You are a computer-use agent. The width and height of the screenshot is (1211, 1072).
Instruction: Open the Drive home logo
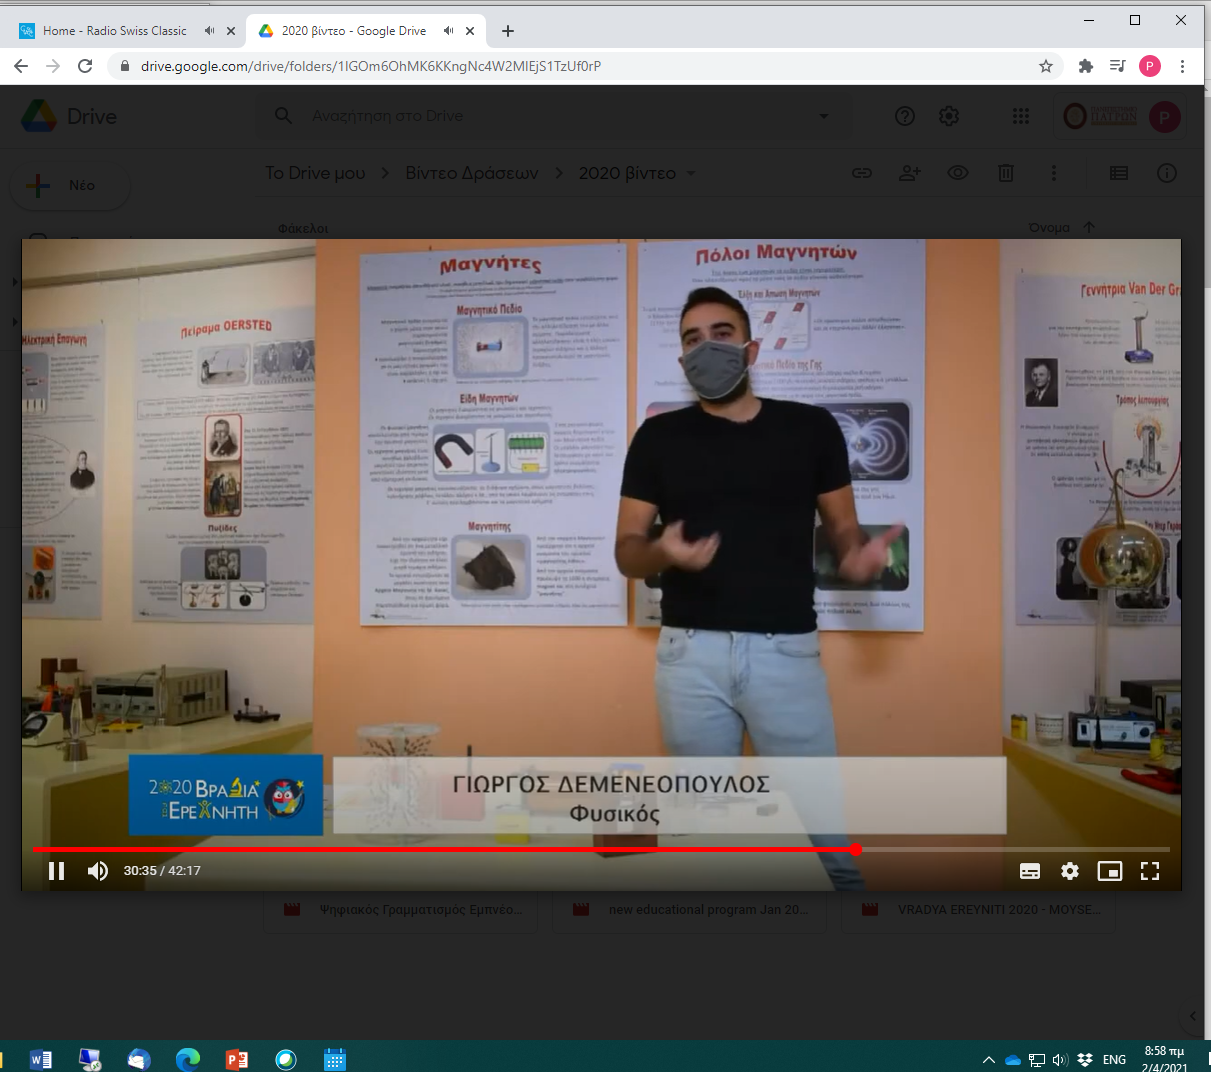pos(68,116)
